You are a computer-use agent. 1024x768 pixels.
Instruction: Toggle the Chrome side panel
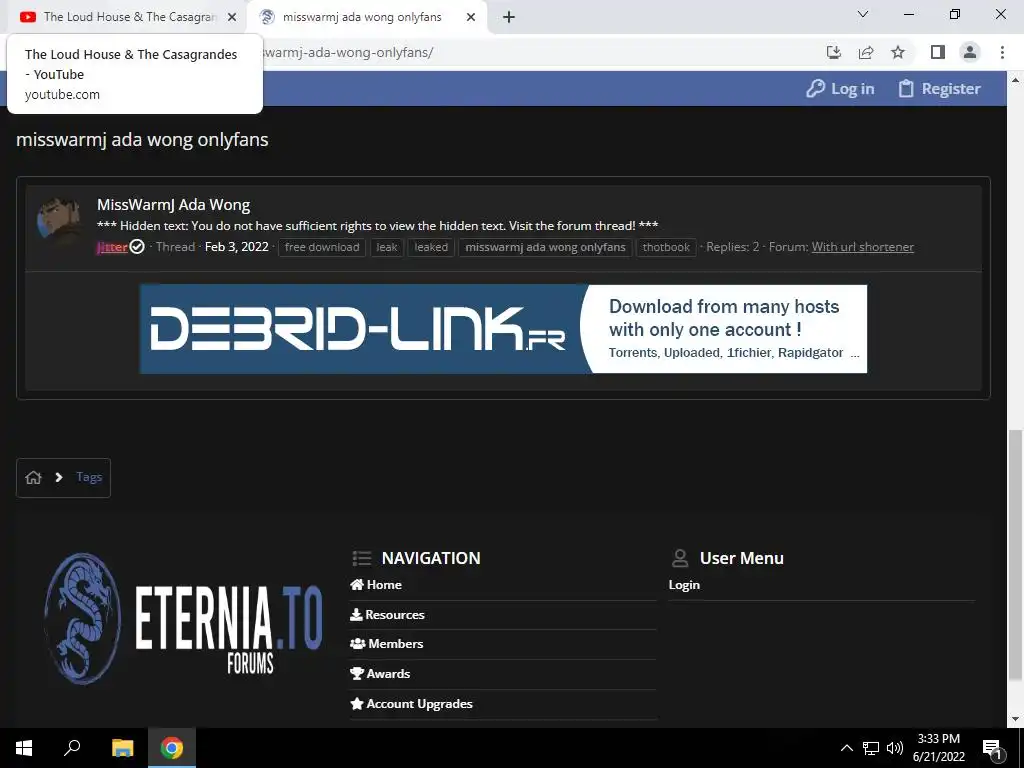coord(938,52)
